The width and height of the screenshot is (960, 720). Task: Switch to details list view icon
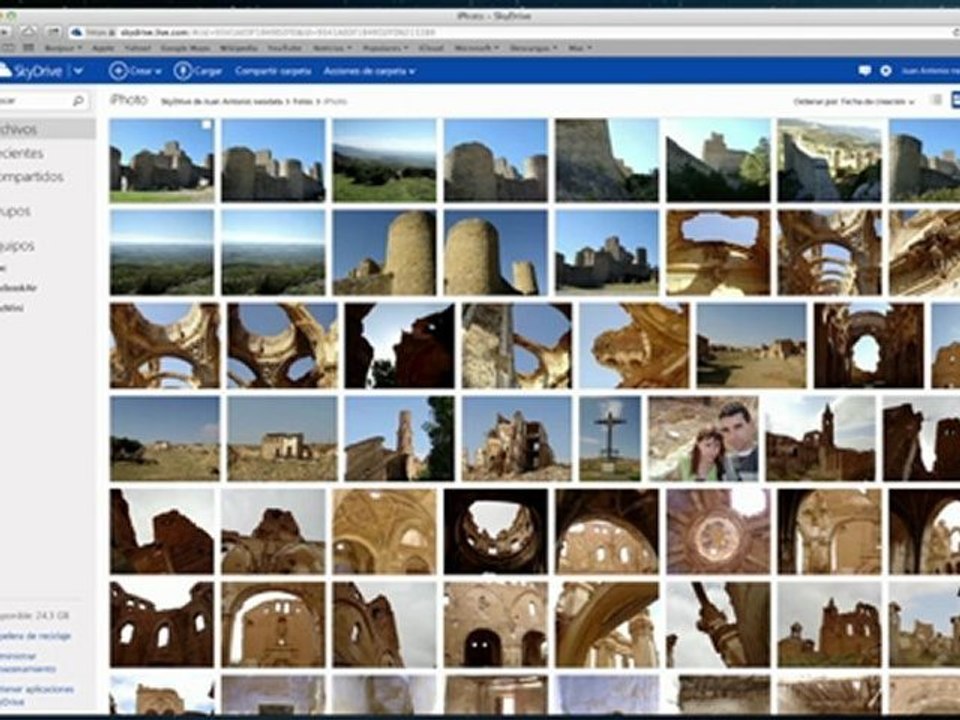(x=936, y=100)
